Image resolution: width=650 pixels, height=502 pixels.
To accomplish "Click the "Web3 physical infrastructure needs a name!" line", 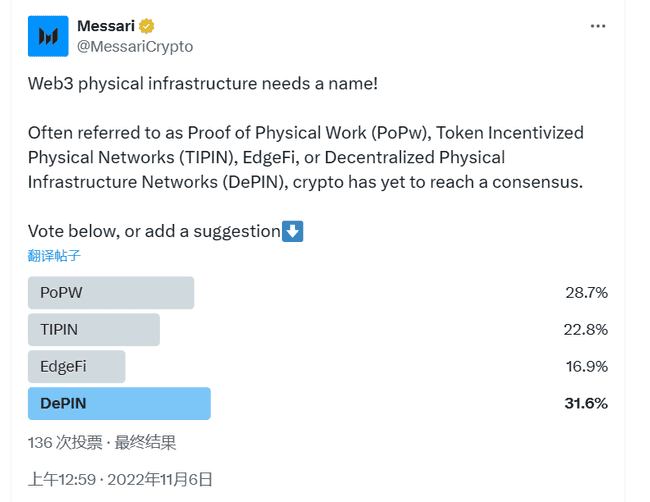I will (x=203, y=82).
